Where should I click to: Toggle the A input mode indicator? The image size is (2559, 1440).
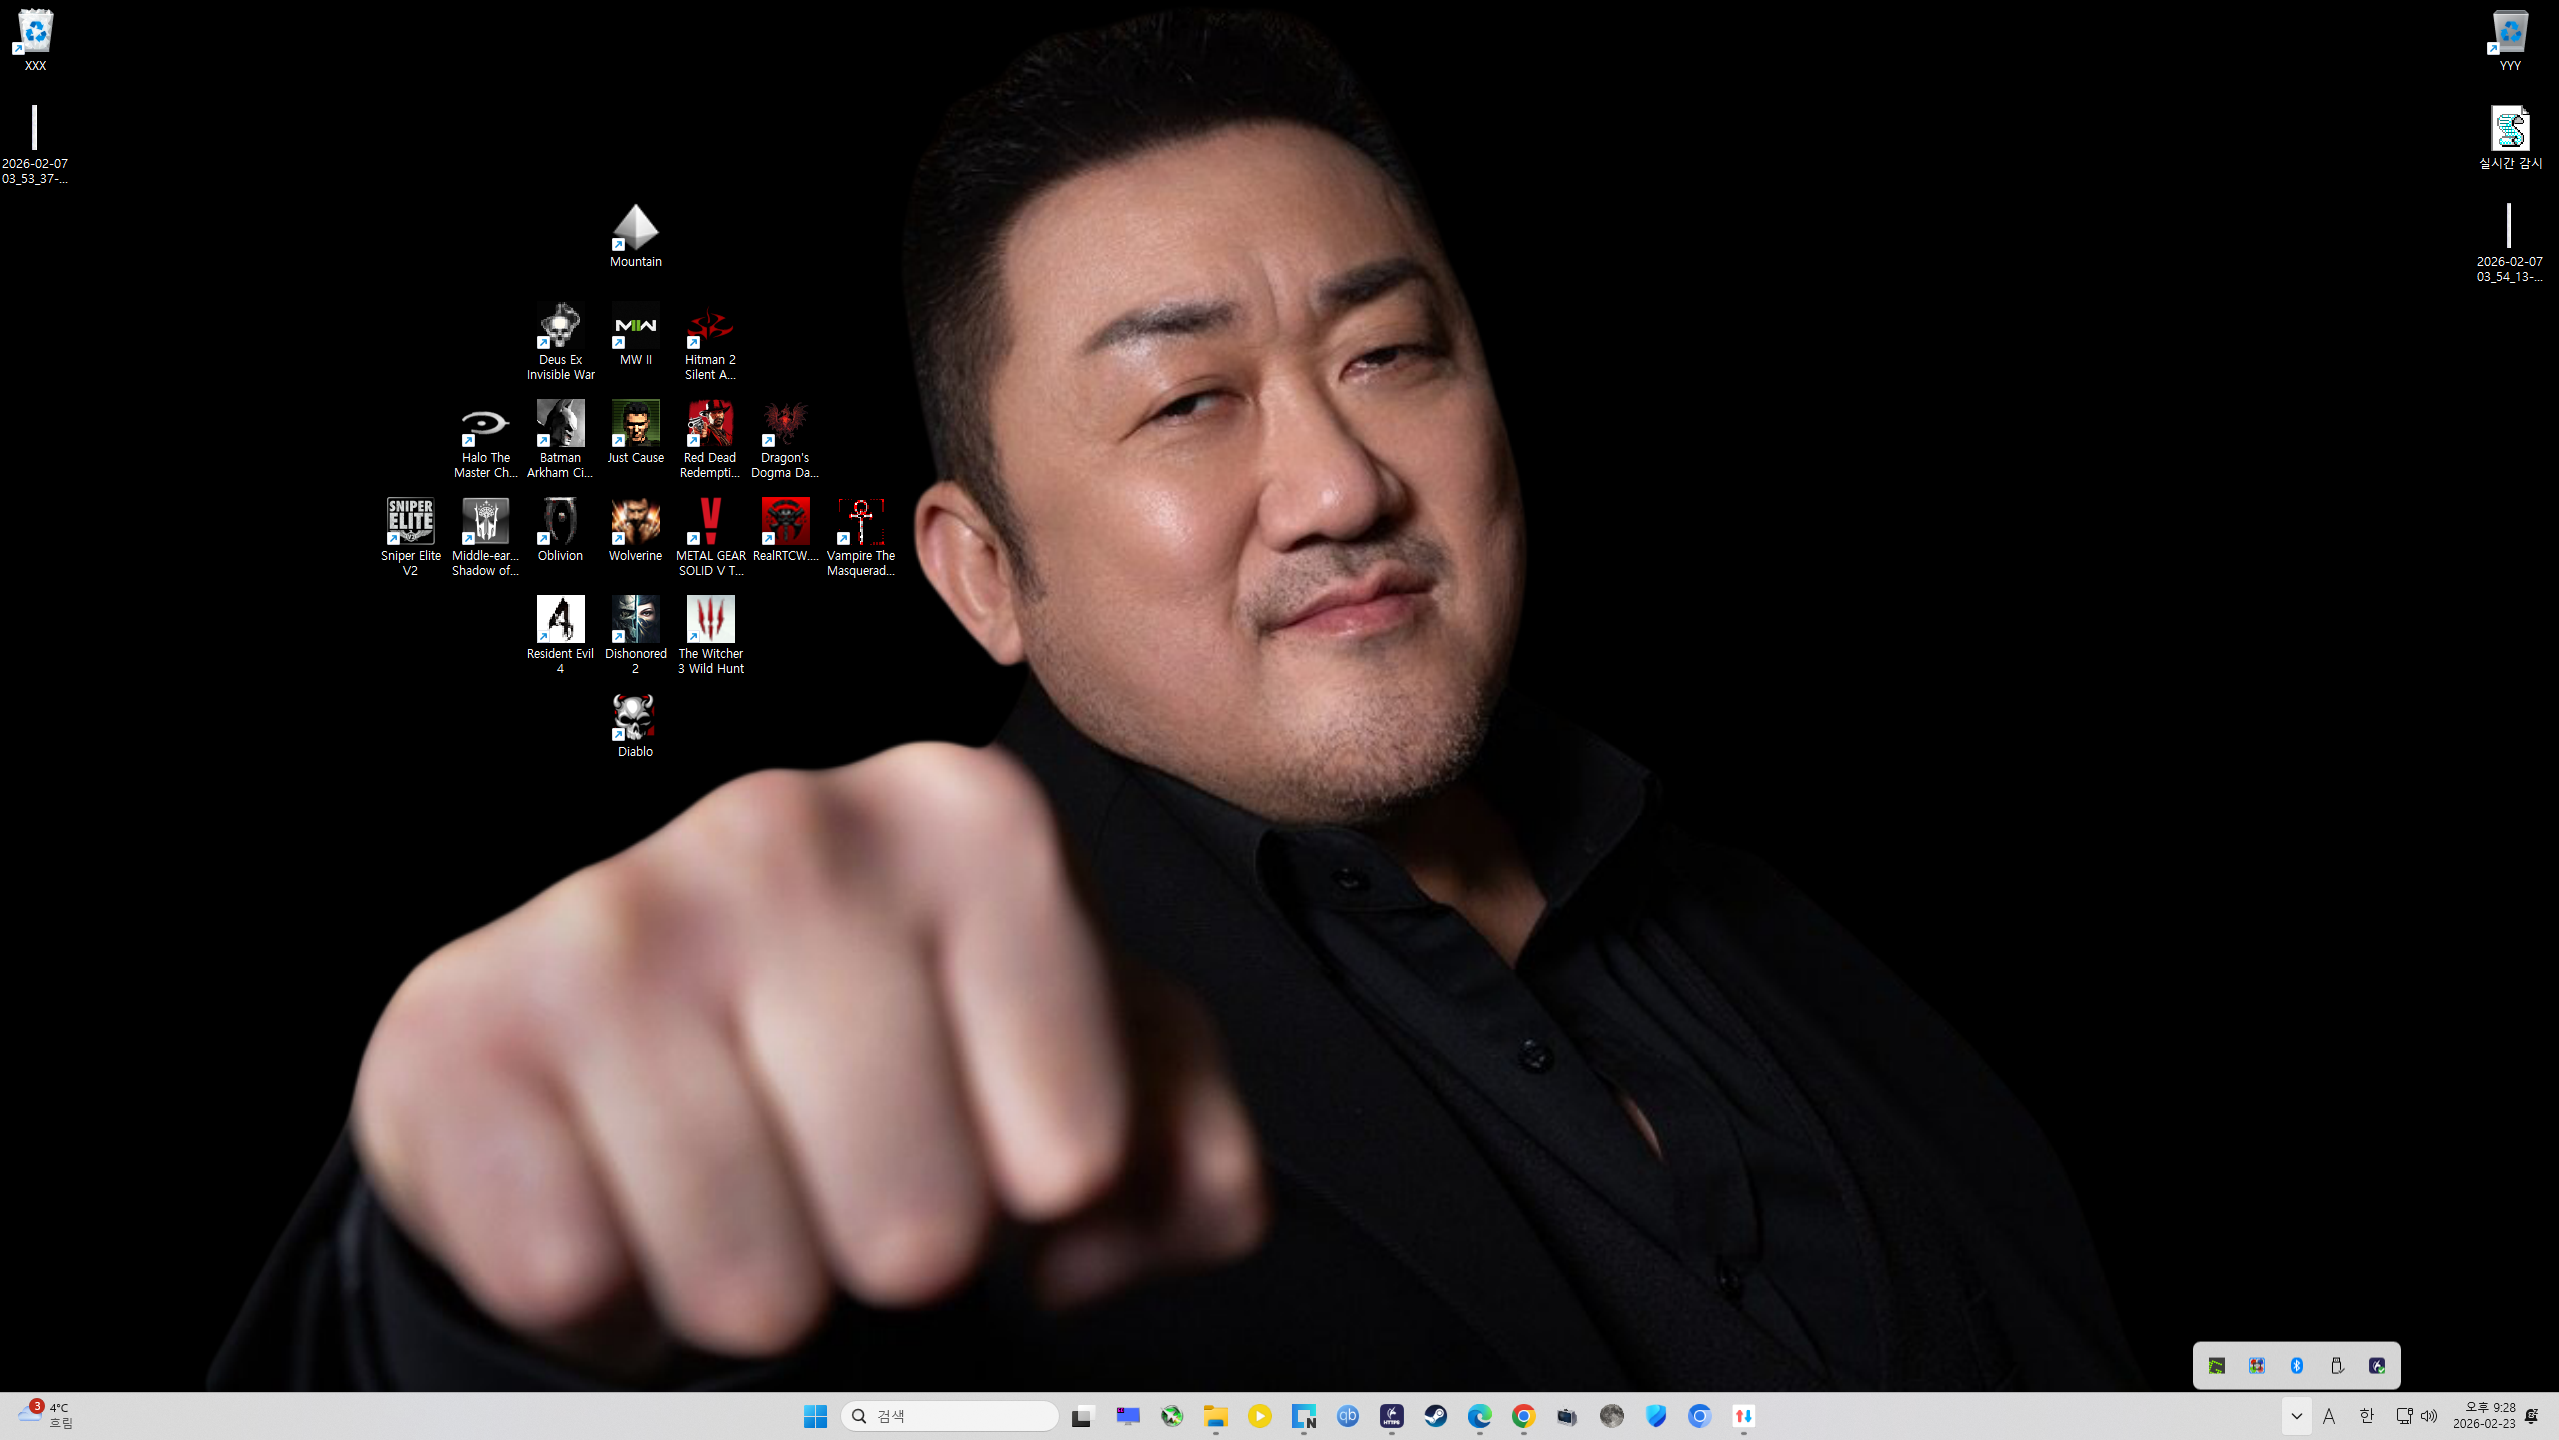tap(2329, 1416)
